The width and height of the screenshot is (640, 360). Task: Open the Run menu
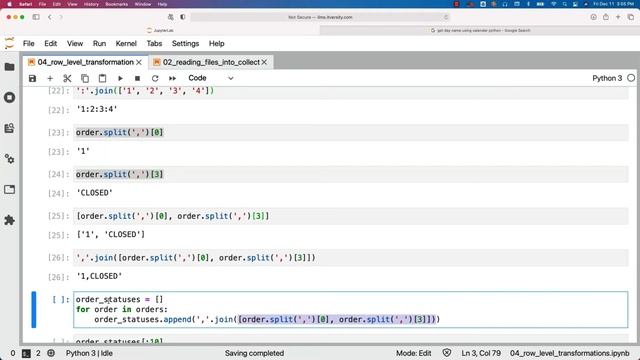[x=99, y=44]
